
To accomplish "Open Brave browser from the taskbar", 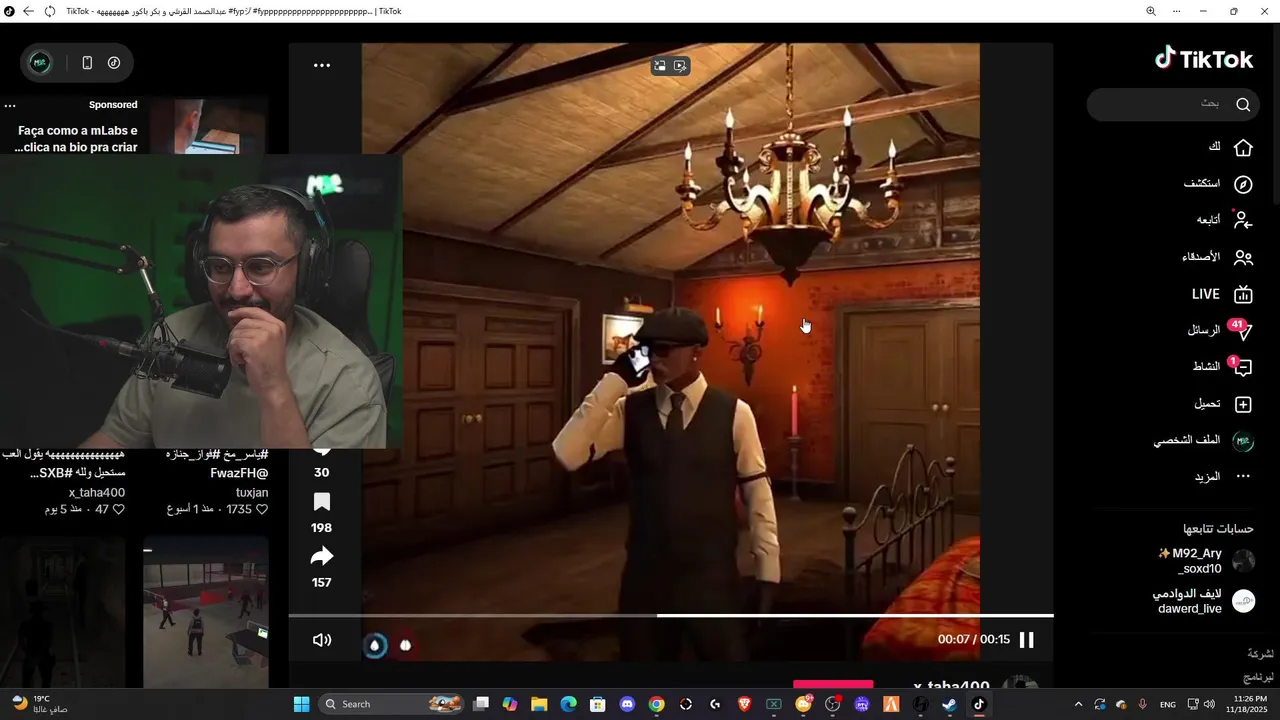I will coord(744,704).
